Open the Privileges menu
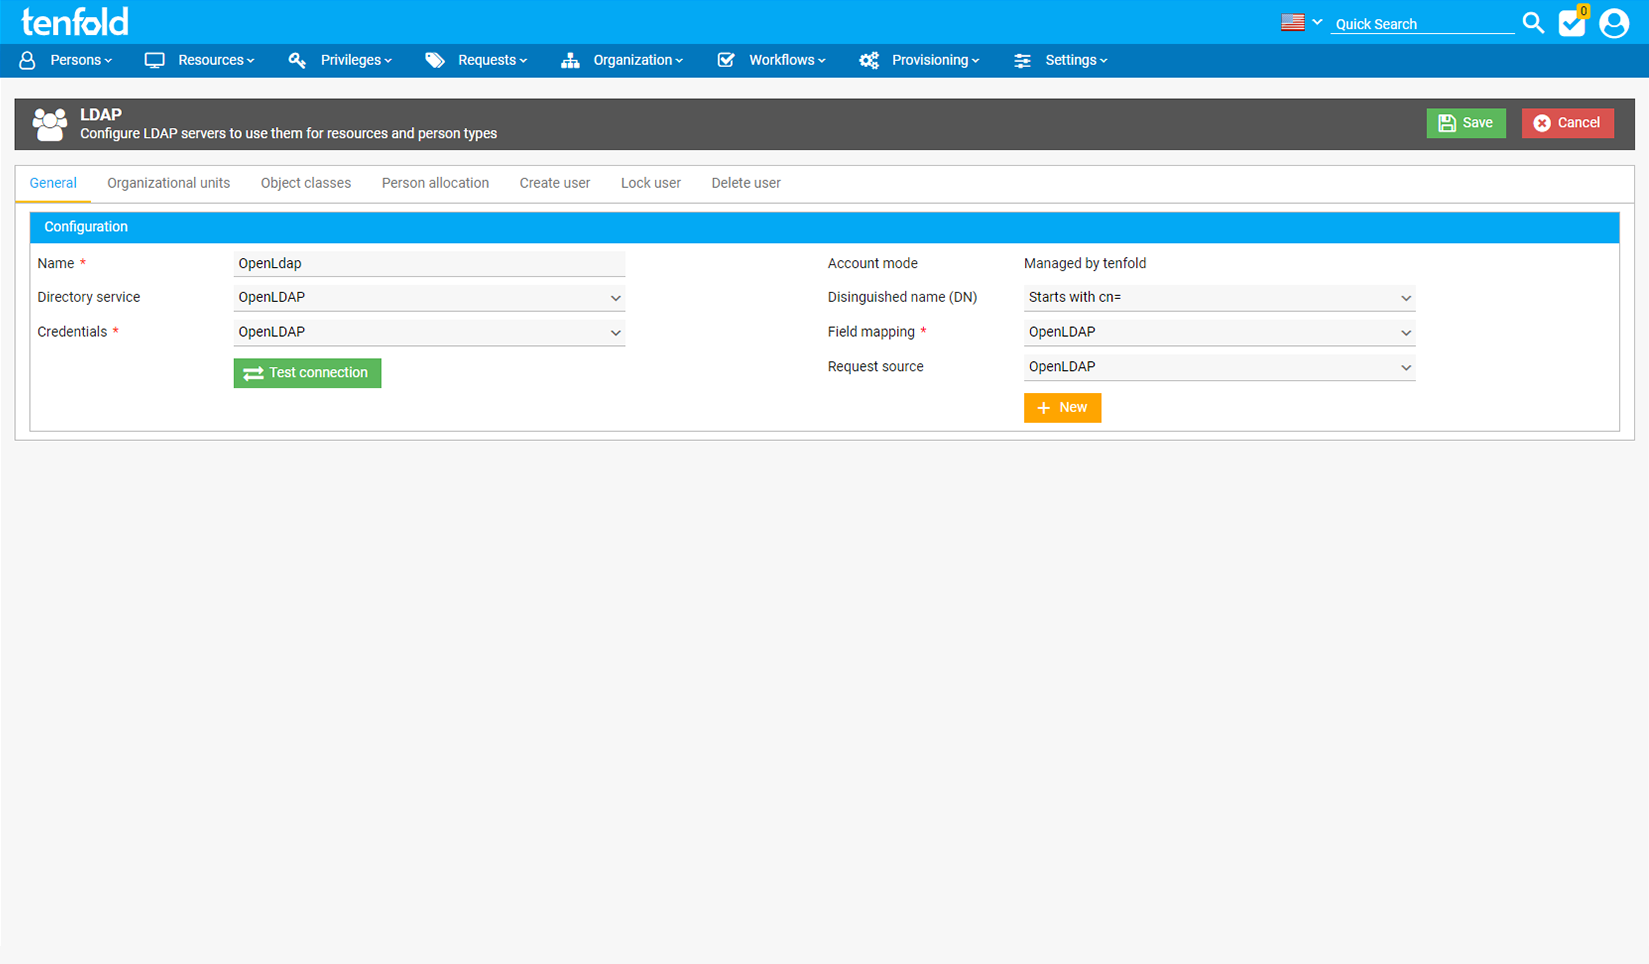The image size is (1649, 964). [356, 60]
